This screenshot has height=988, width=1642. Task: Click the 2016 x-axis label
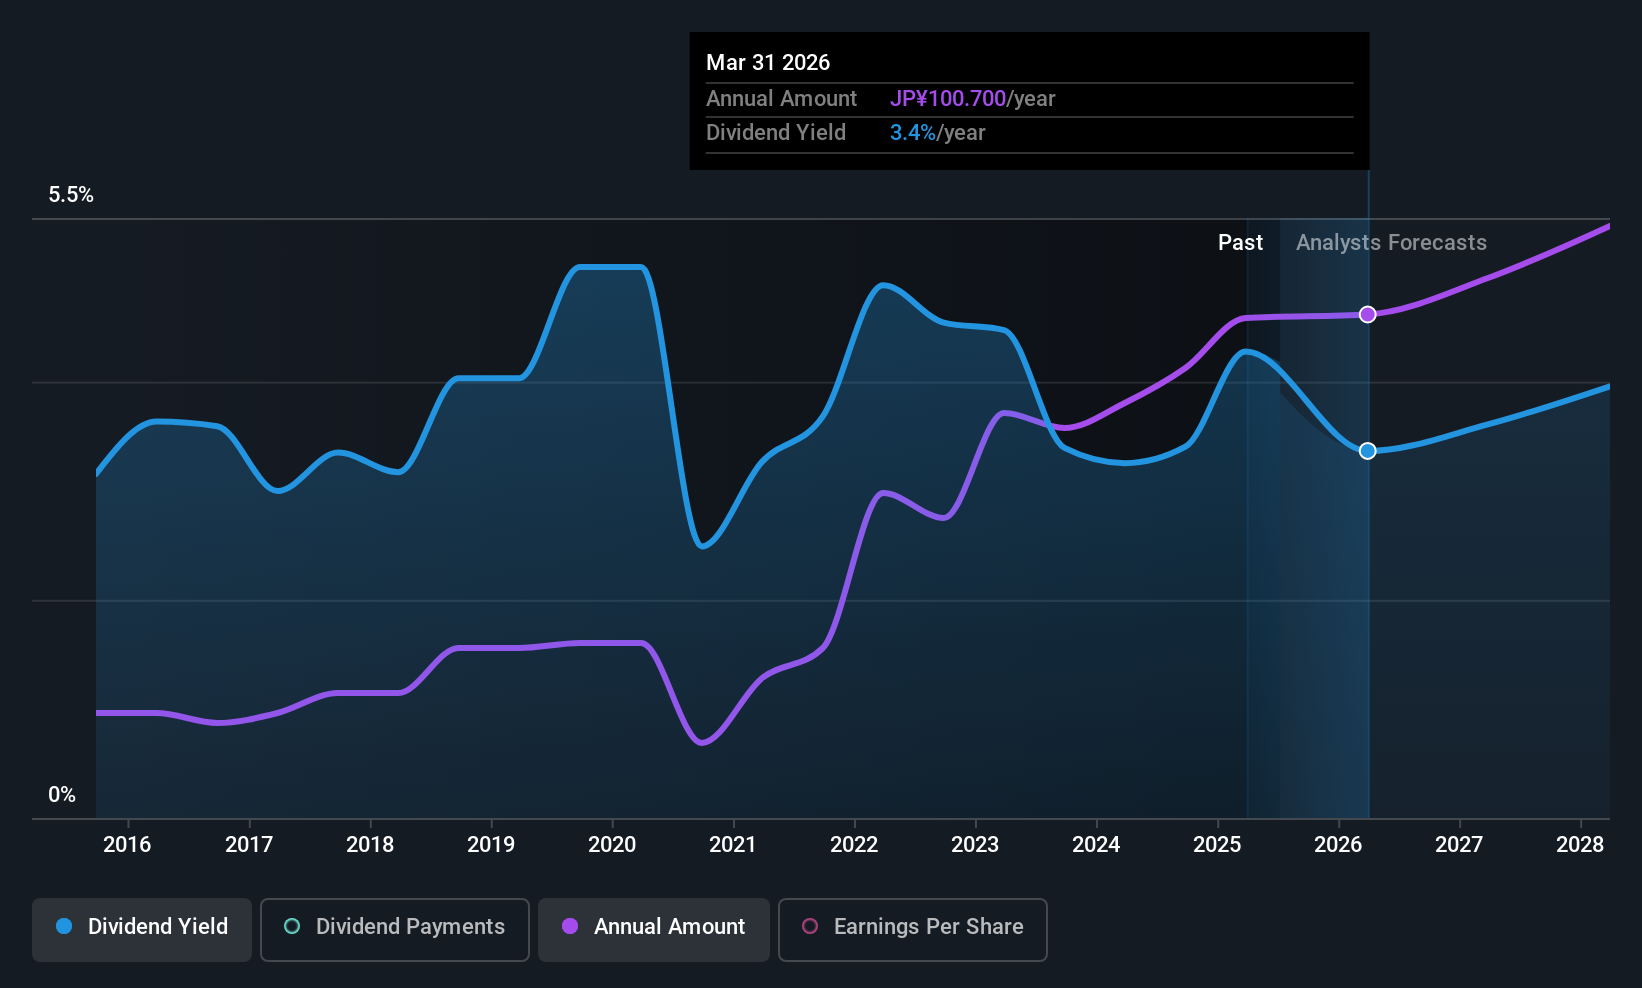[127, 845]
